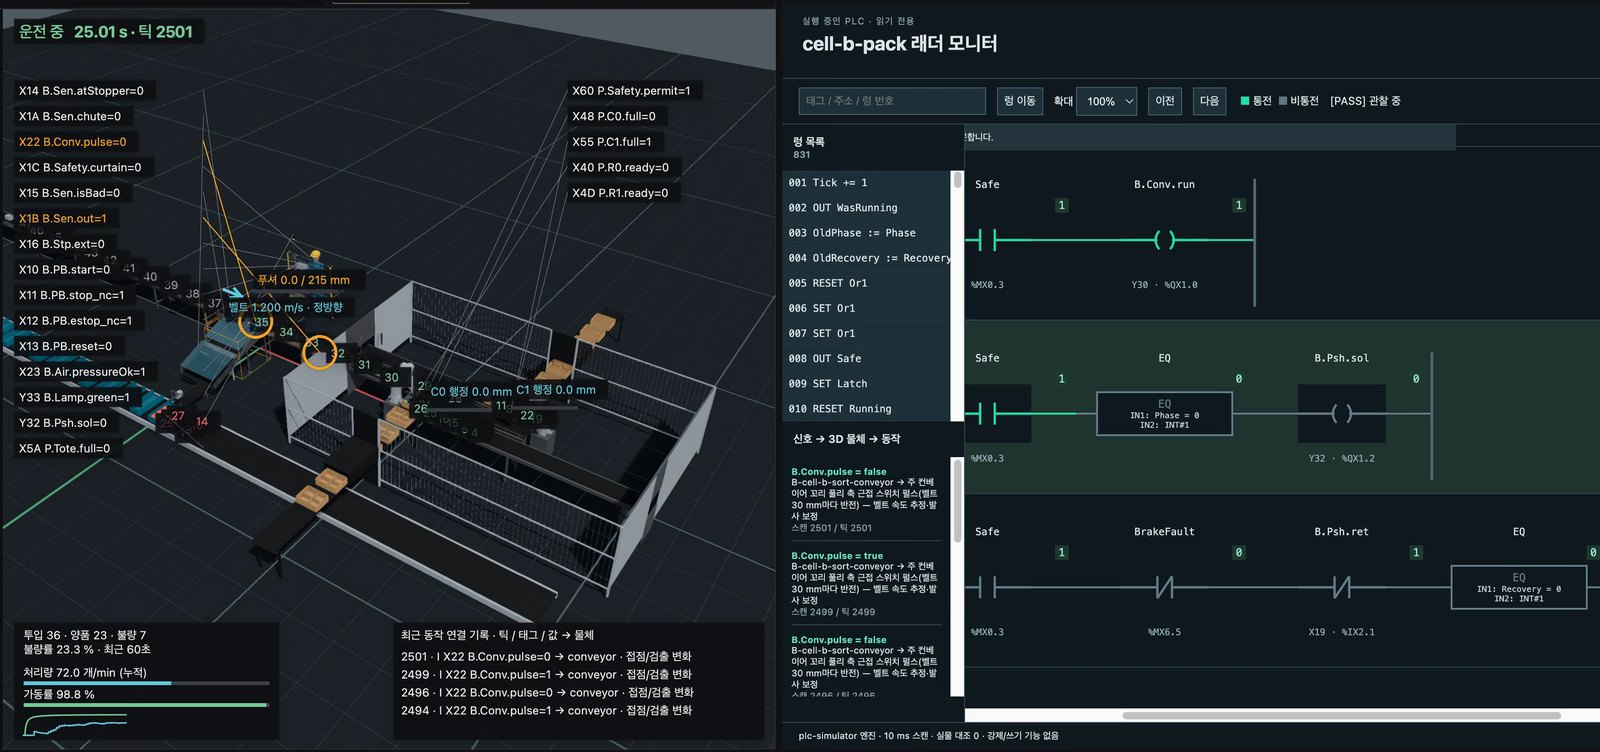Select rung 001 Tick += 1
The image size is (1600, 752).
(x=866, y=183)
